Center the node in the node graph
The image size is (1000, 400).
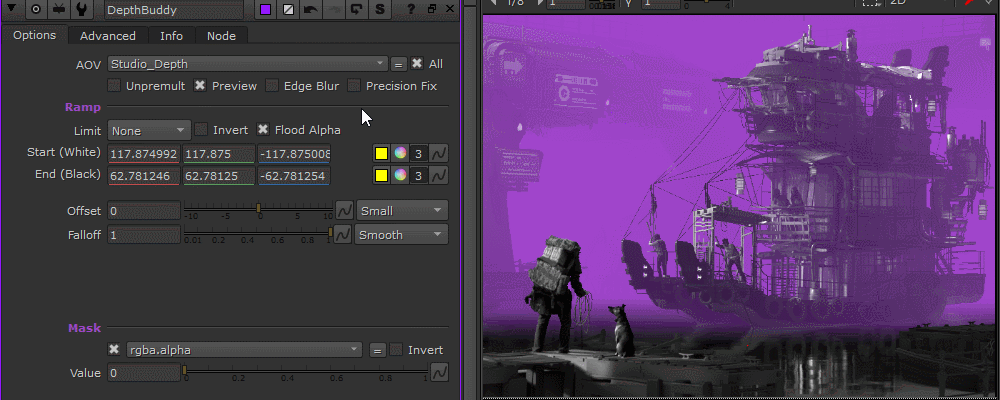35,9
